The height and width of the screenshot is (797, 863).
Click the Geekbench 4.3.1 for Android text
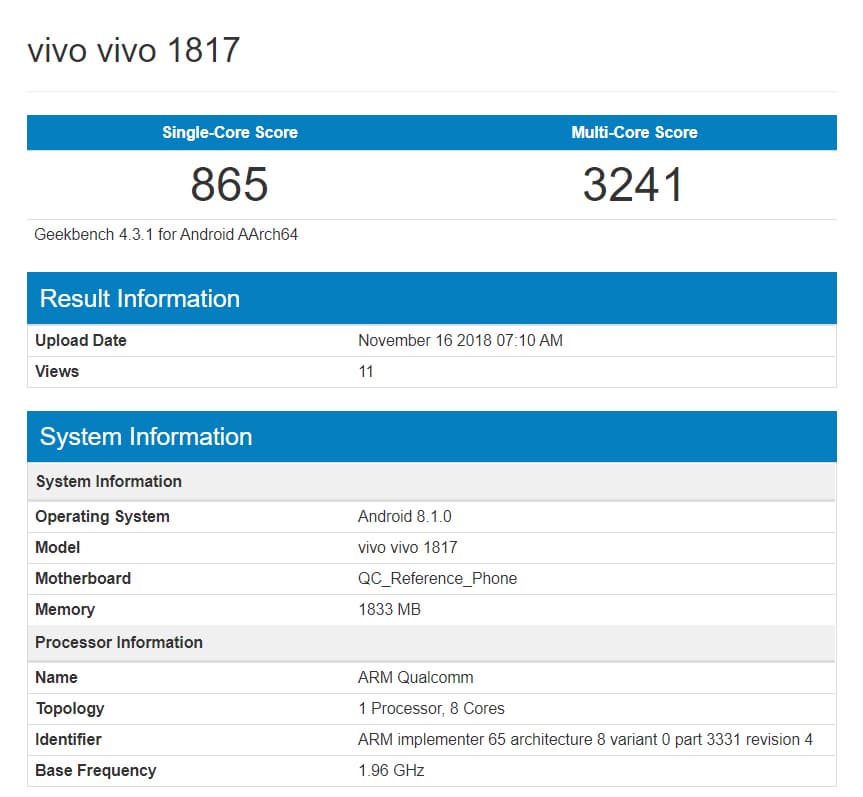[x=166, y=234]
